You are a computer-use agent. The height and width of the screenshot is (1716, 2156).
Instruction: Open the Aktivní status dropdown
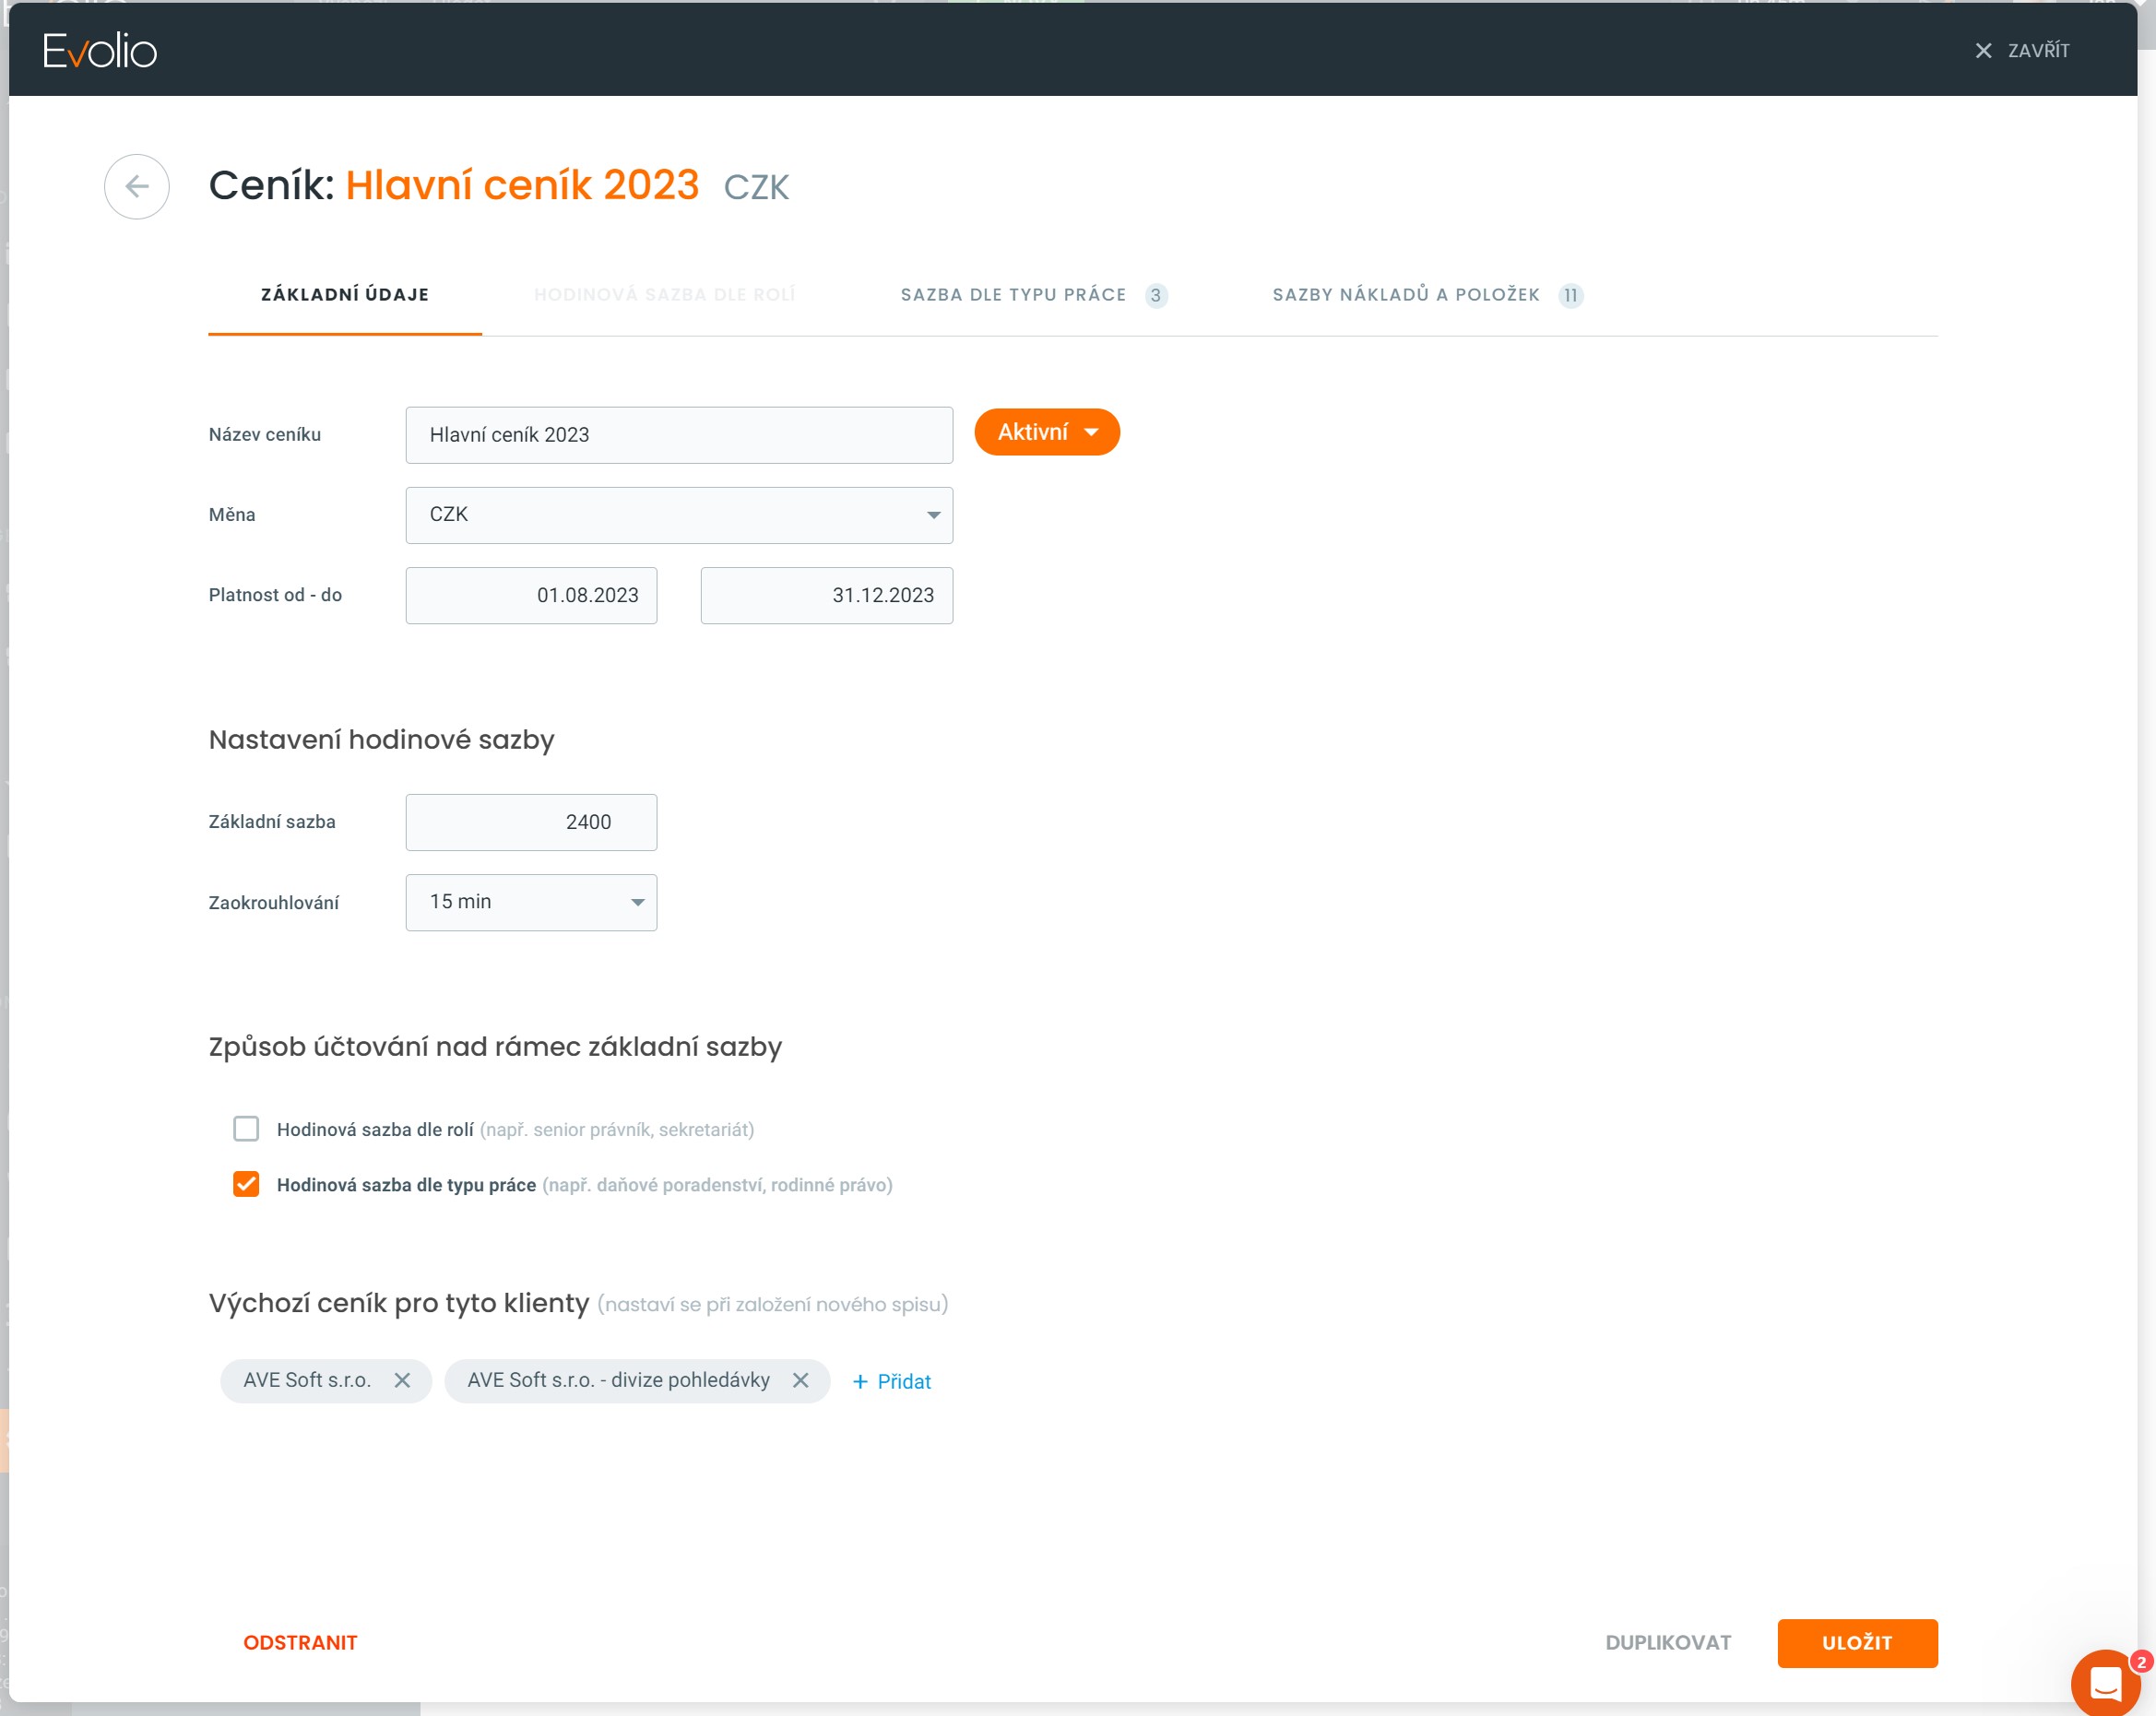click(x=1047, y=432)
